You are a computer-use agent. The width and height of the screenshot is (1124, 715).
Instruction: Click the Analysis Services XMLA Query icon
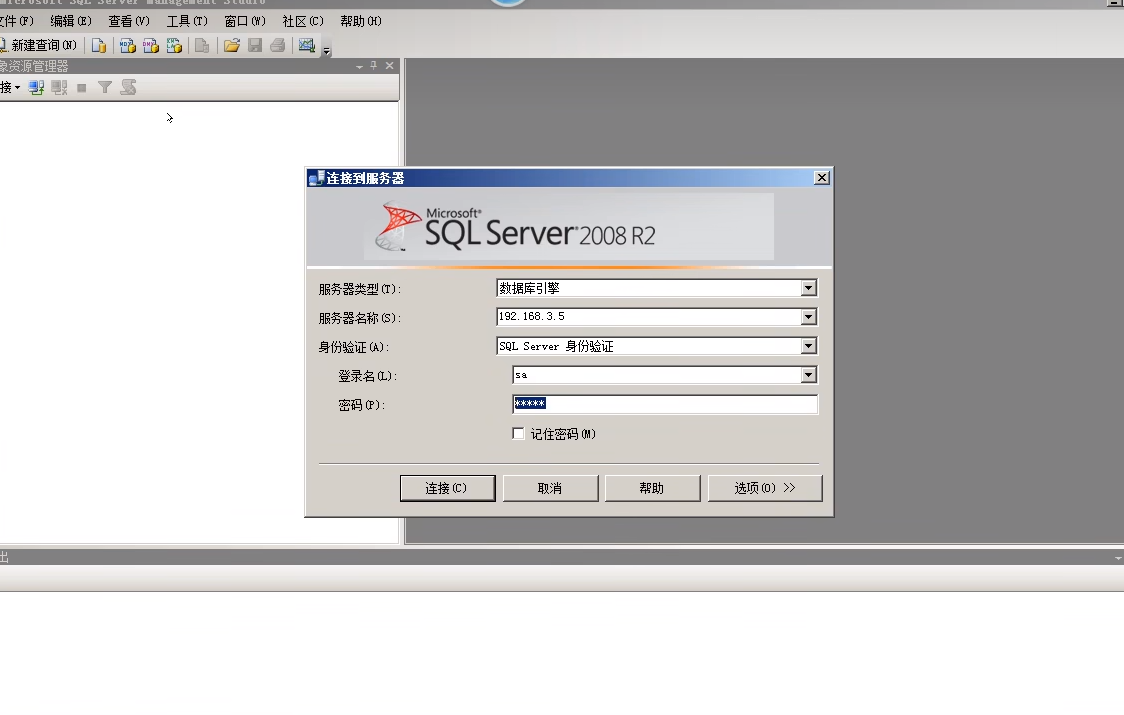(x=174, y=45)
